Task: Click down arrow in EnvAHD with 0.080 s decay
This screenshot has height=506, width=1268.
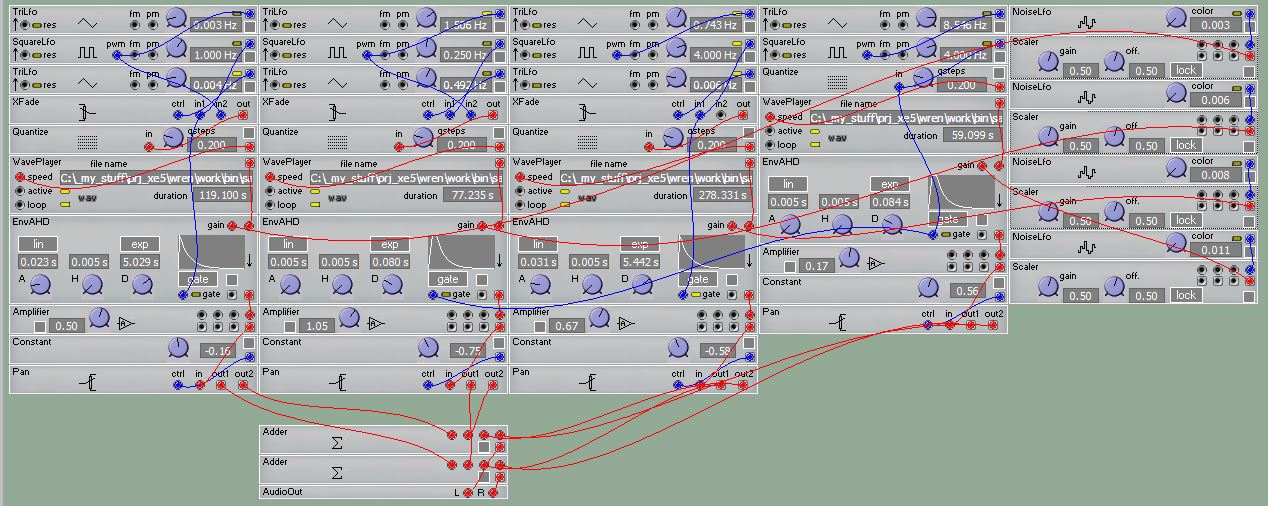Action: [500, 262]
